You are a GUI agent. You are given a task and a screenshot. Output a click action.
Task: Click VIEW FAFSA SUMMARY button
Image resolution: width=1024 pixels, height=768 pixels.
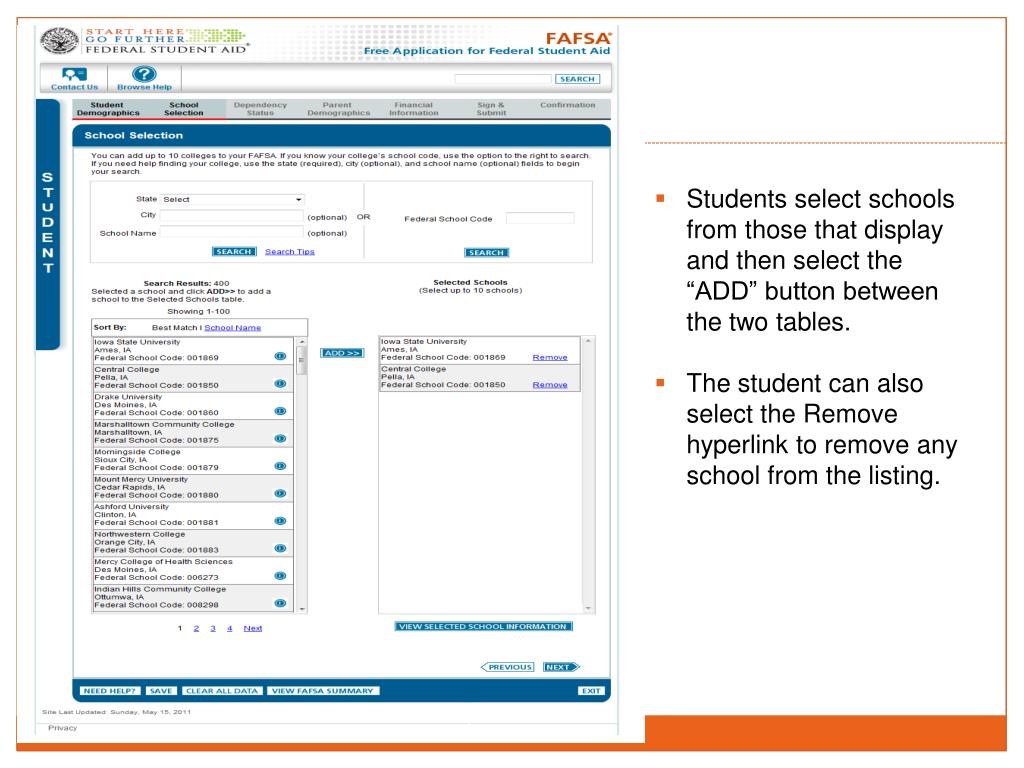pos(323,691)
